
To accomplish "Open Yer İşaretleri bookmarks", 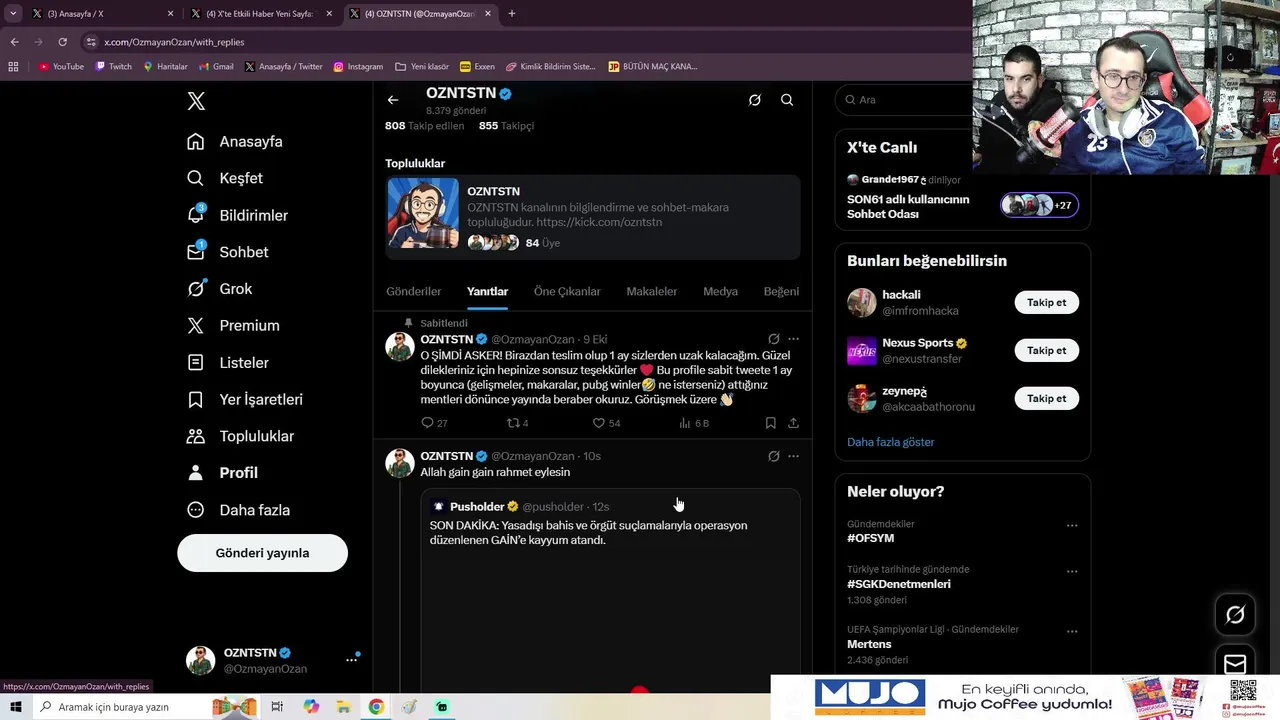I will [245, 400].
